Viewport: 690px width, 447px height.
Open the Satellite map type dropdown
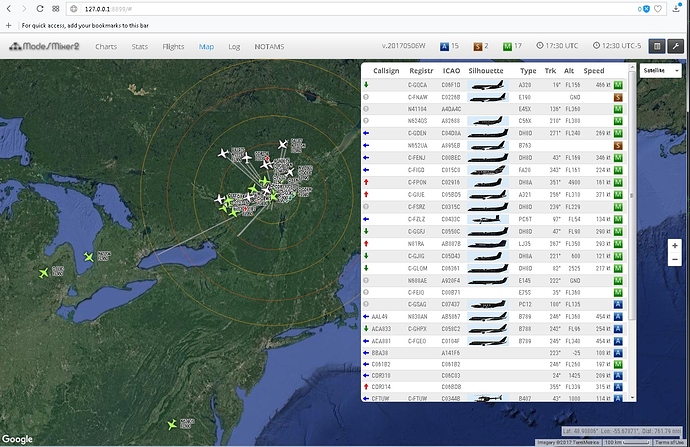pyautogui.click(x=661, y=72)
